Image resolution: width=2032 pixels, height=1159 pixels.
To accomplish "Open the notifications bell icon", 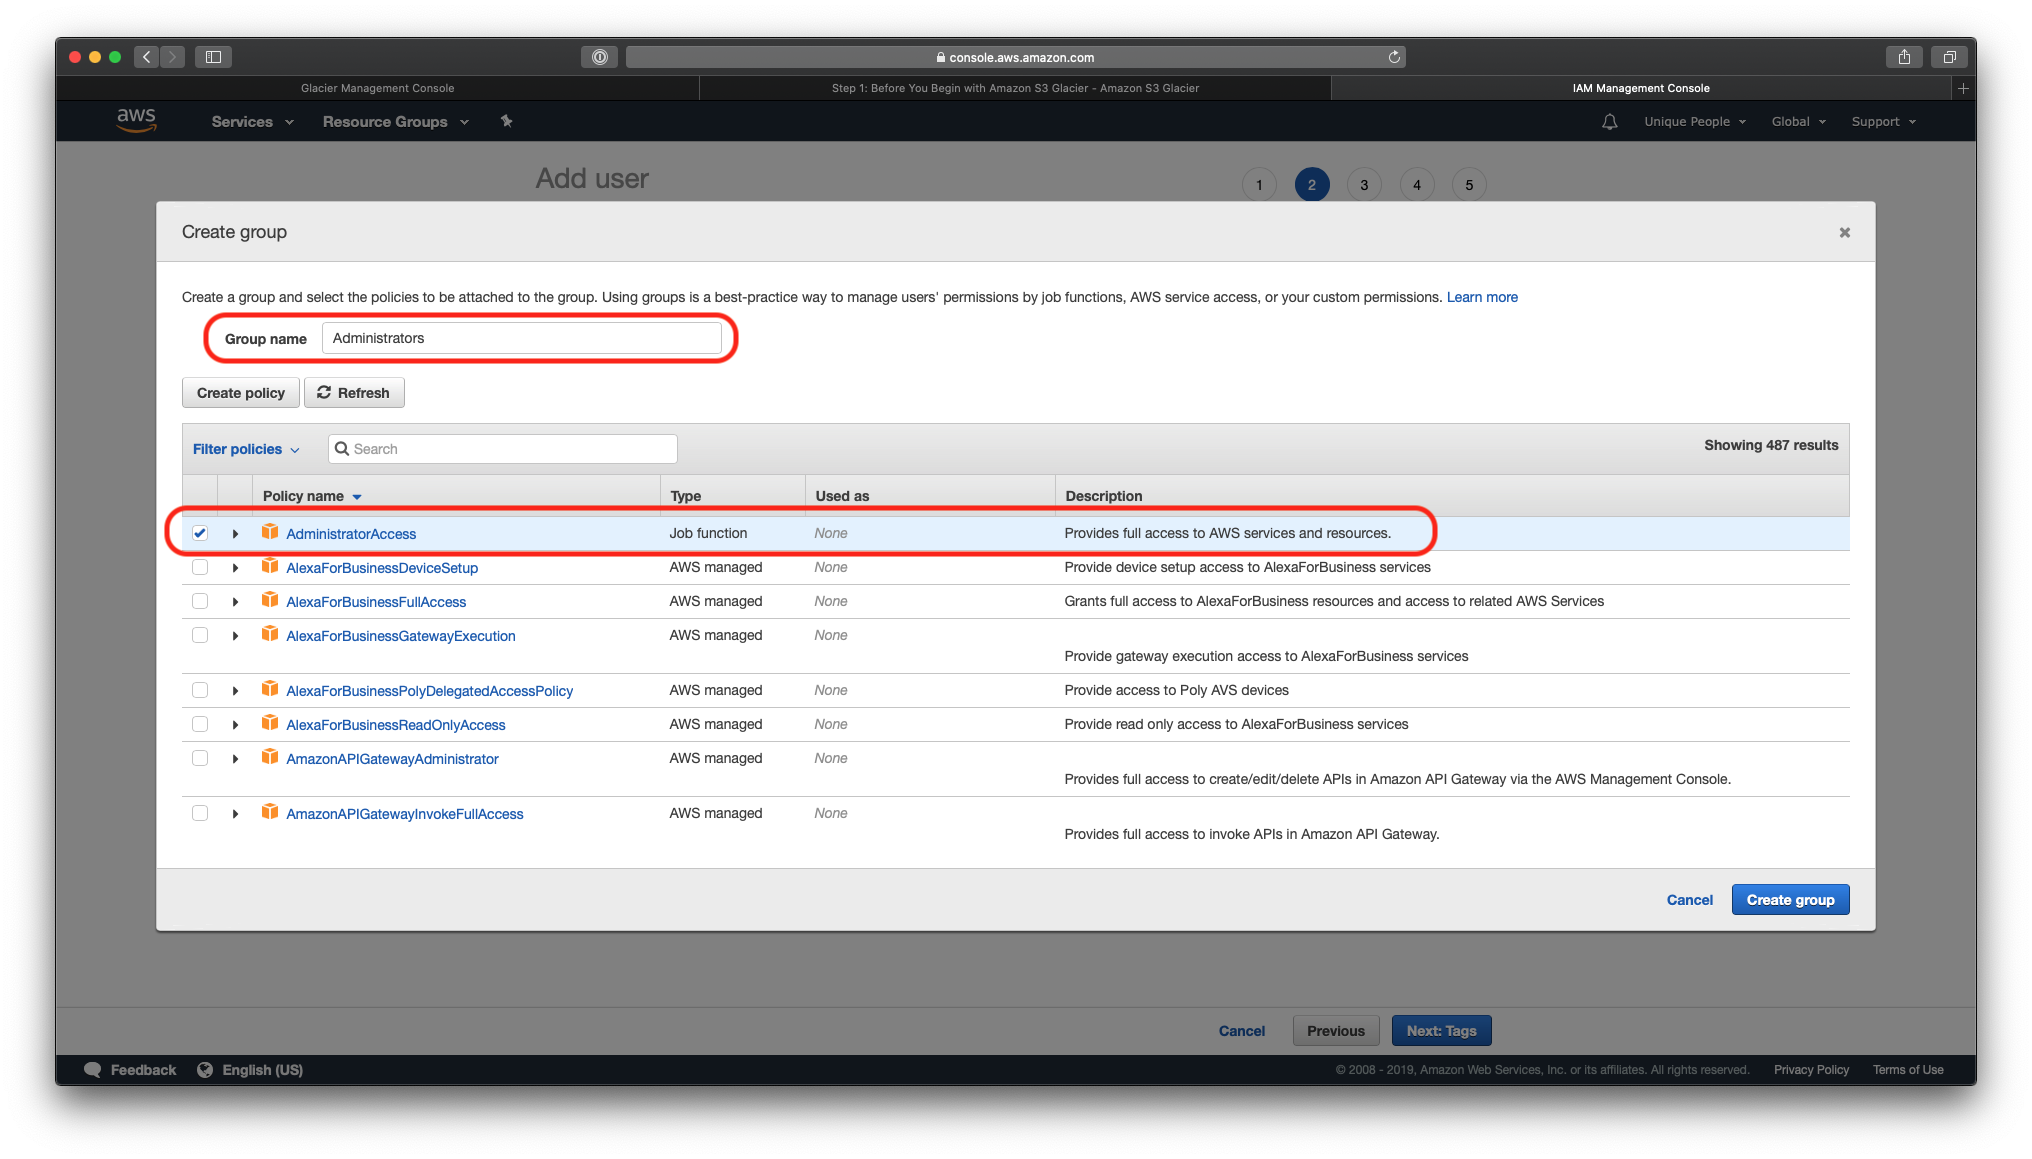I will tap(1609, 122).
